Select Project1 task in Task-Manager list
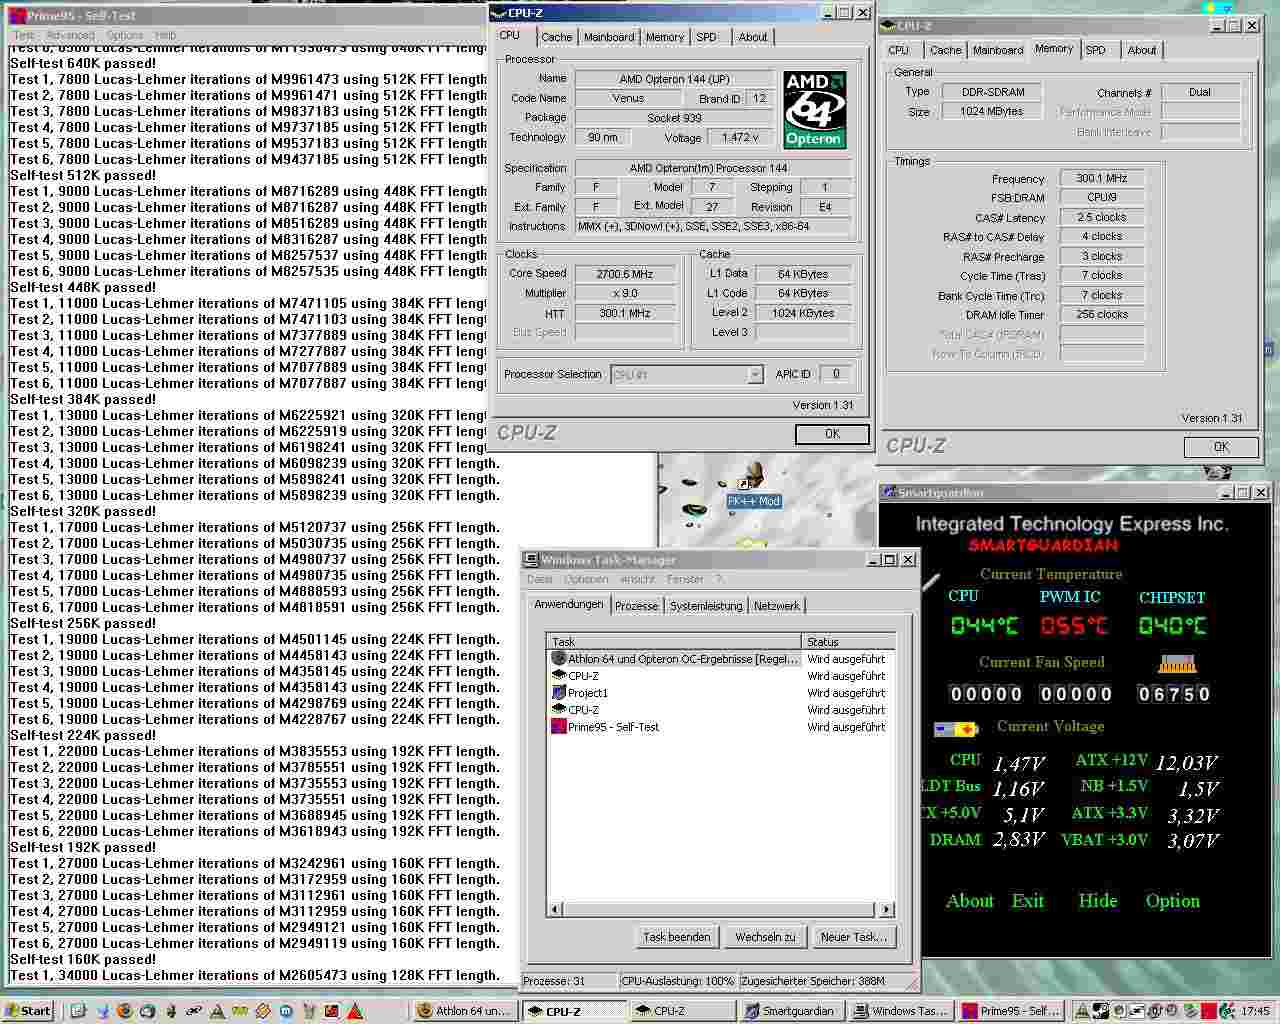 pos(720,693)
